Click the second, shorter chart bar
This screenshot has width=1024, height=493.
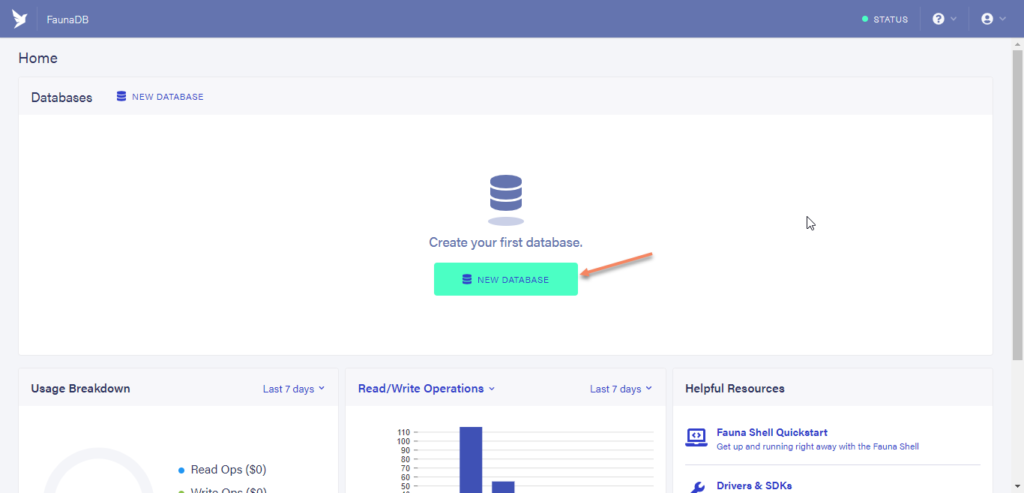click(x=503, y=487)
